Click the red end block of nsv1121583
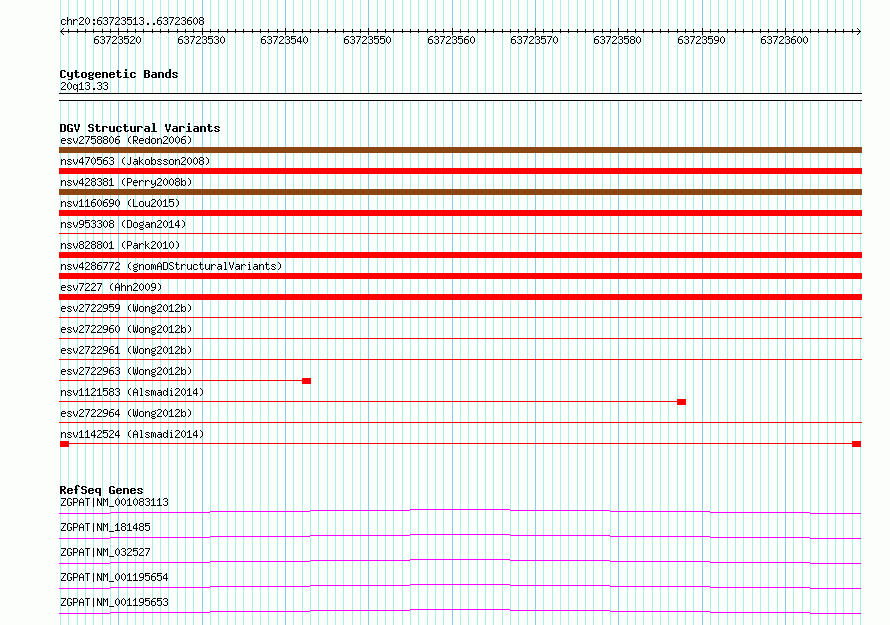This screenshot has width=890, height=625. 682,402
